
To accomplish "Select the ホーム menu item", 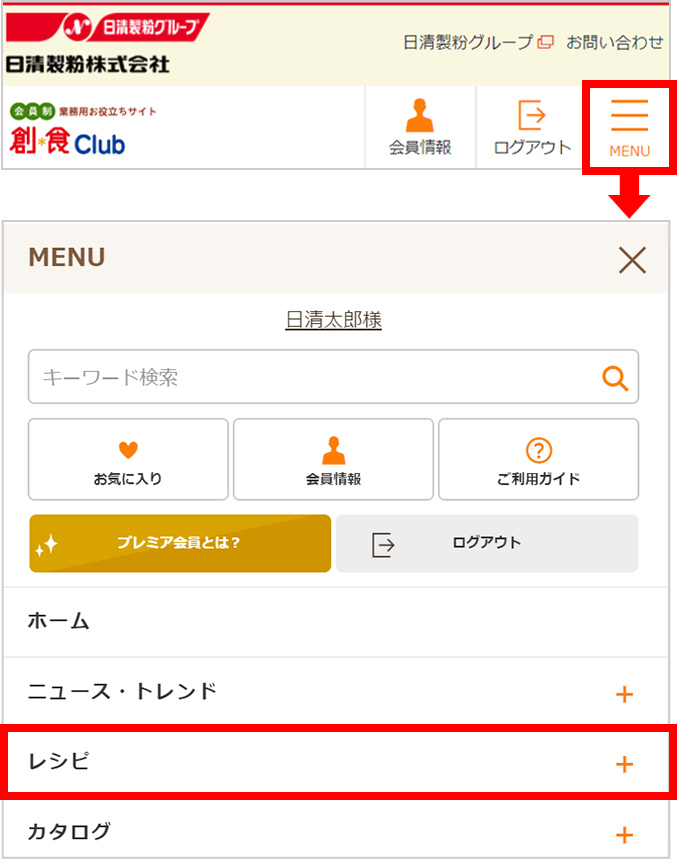I will pyautogui.click(x=336, y=622).
